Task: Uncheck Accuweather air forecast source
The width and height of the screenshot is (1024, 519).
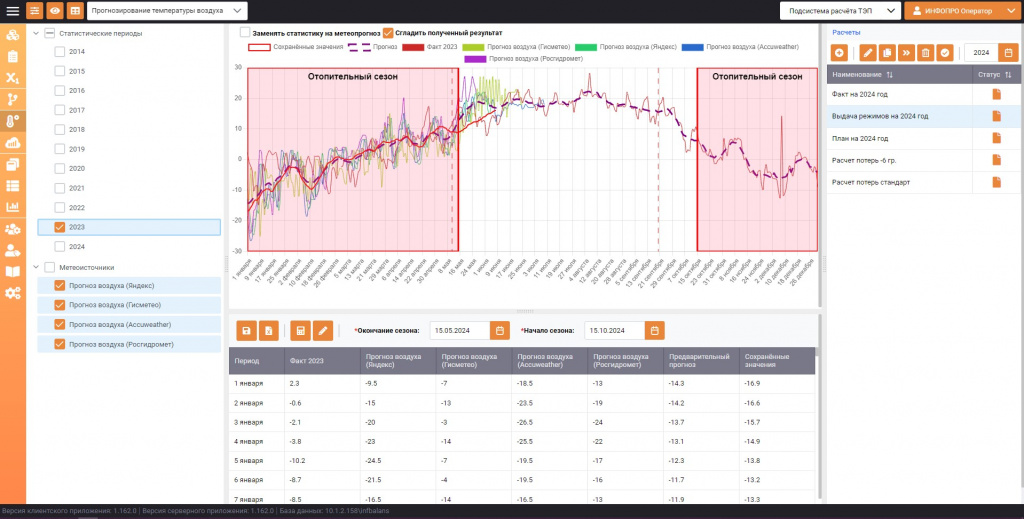Action: [59, 324]
